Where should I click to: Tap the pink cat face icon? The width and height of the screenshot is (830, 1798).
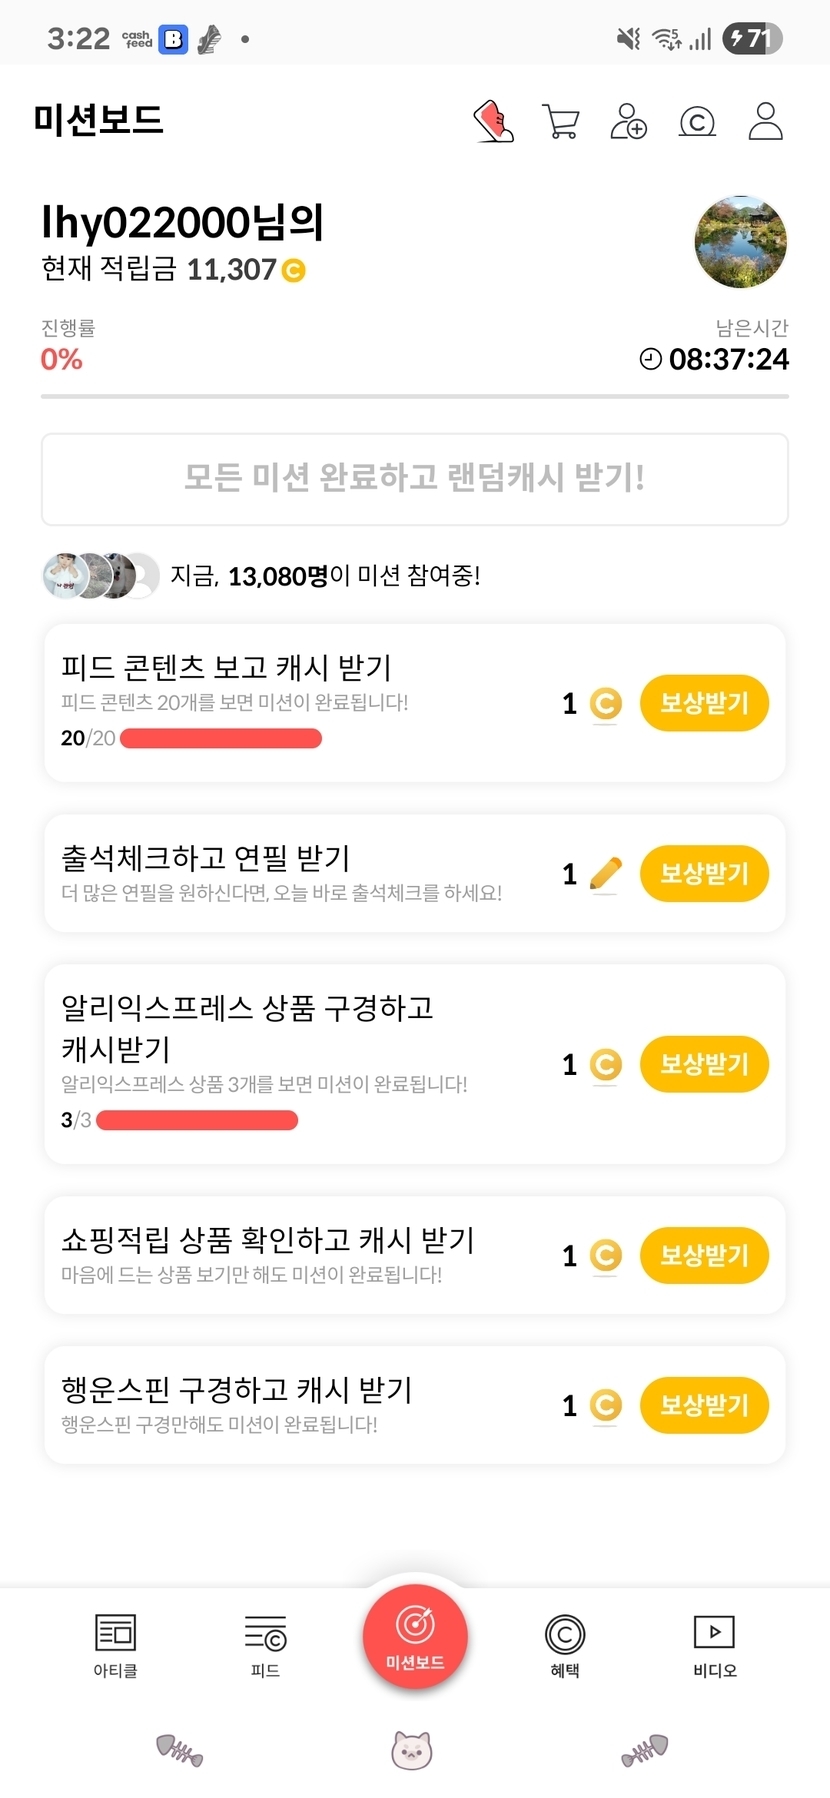[411, 1750]
